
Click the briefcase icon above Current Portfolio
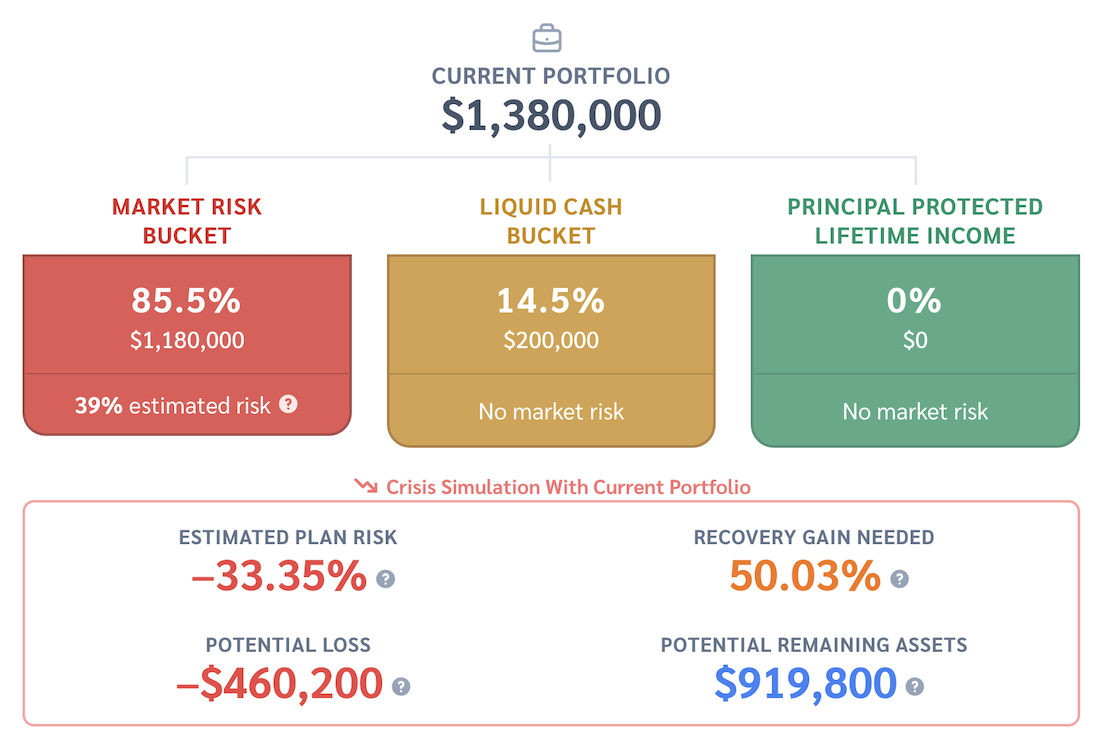[547, 38]
